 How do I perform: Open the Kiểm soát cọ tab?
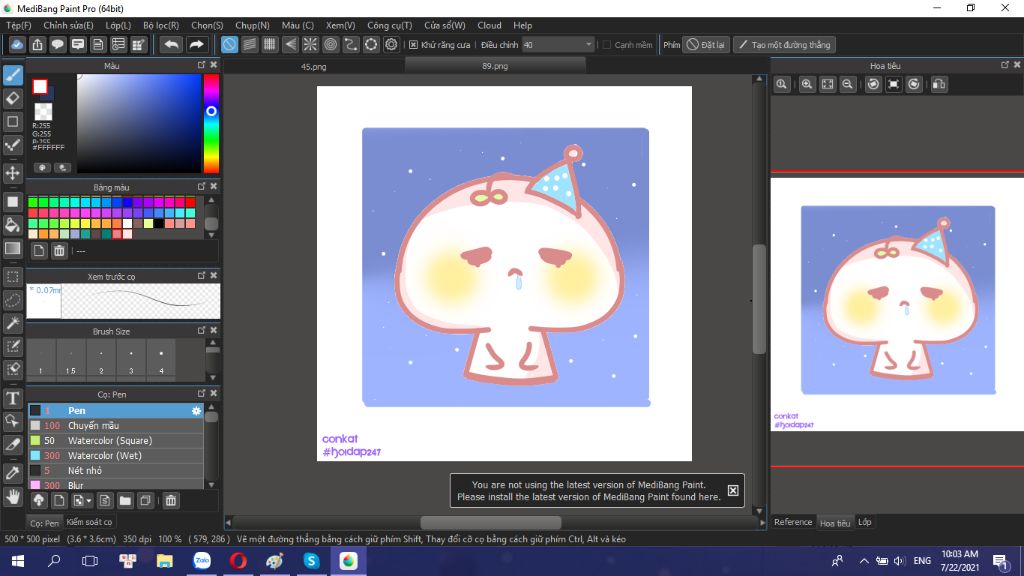coord(89,522)
